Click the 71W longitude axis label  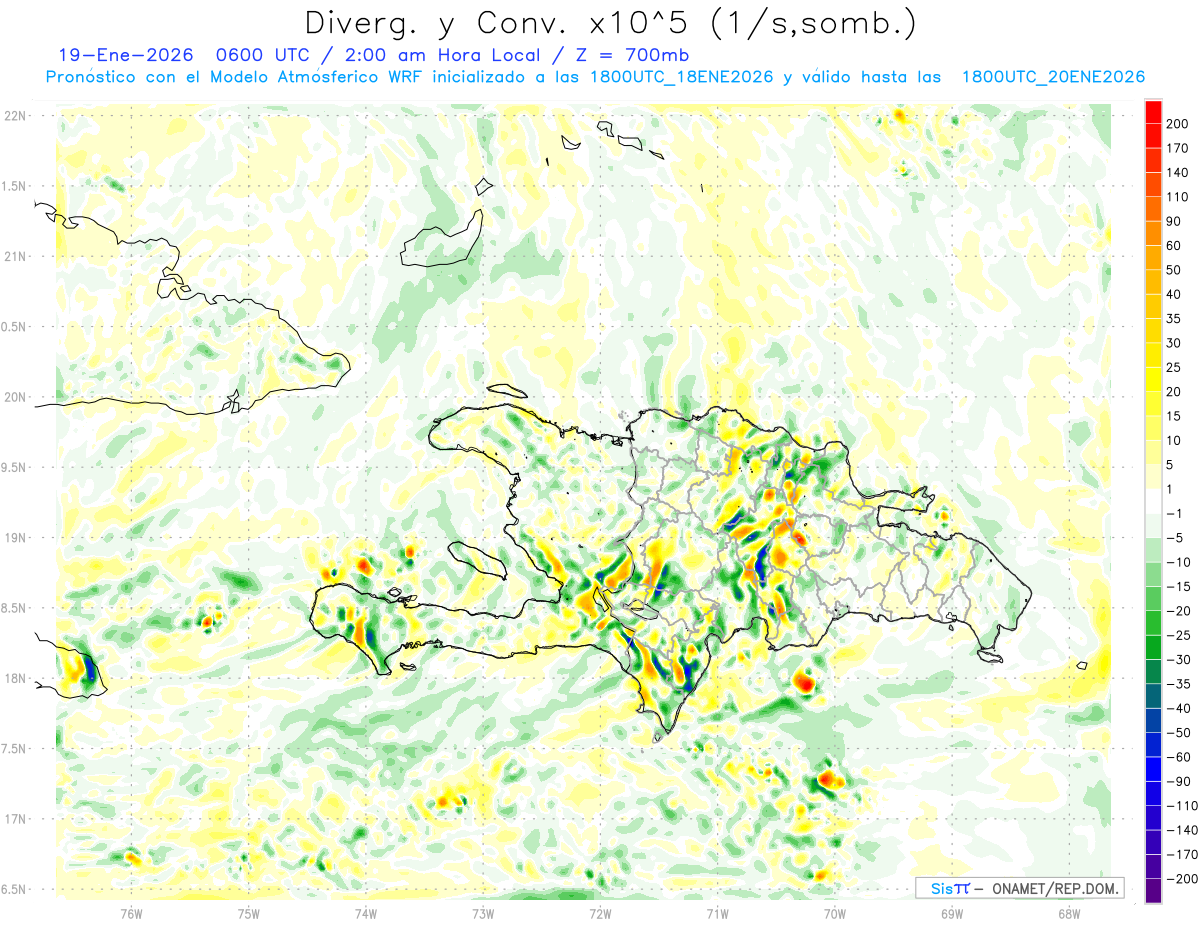click(x=717, y=913)
